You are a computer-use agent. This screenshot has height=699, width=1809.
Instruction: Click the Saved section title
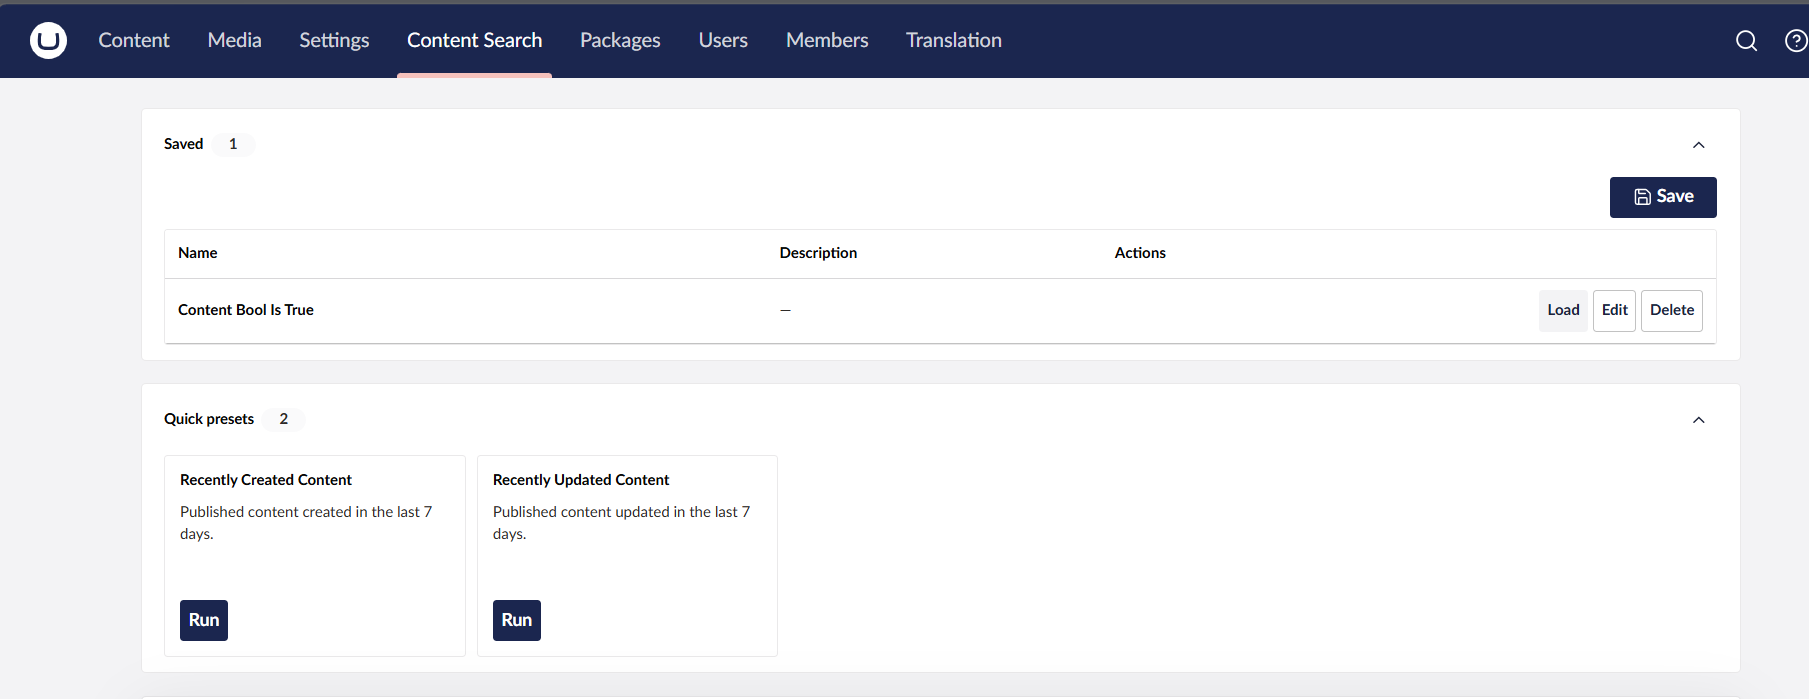click(183, 144)
